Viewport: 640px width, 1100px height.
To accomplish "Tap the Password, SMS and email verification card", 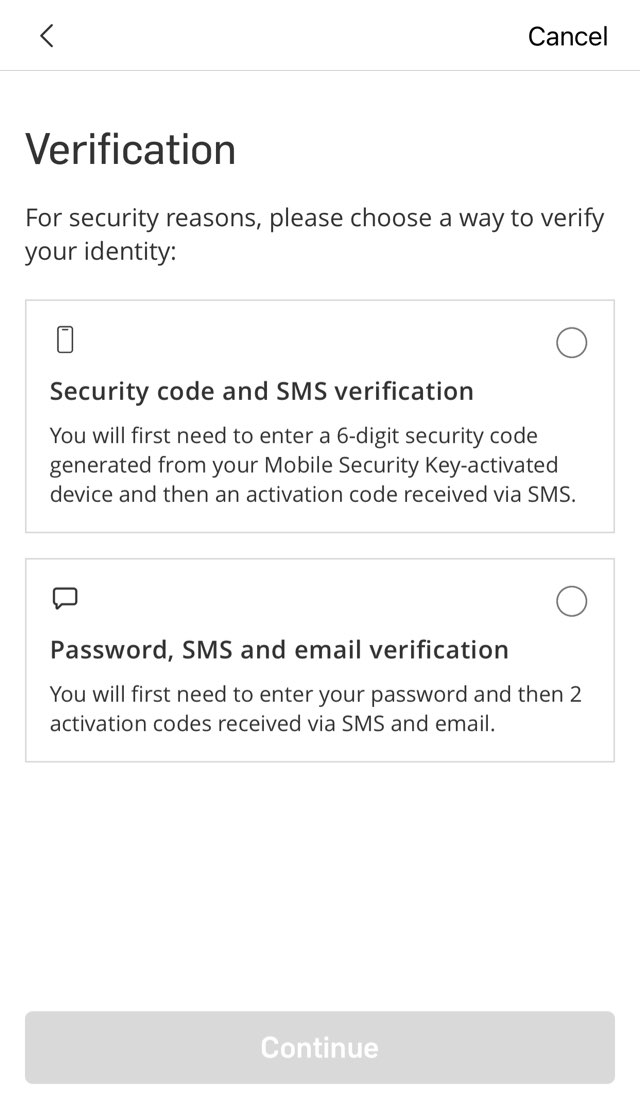I will click(319, 660).
